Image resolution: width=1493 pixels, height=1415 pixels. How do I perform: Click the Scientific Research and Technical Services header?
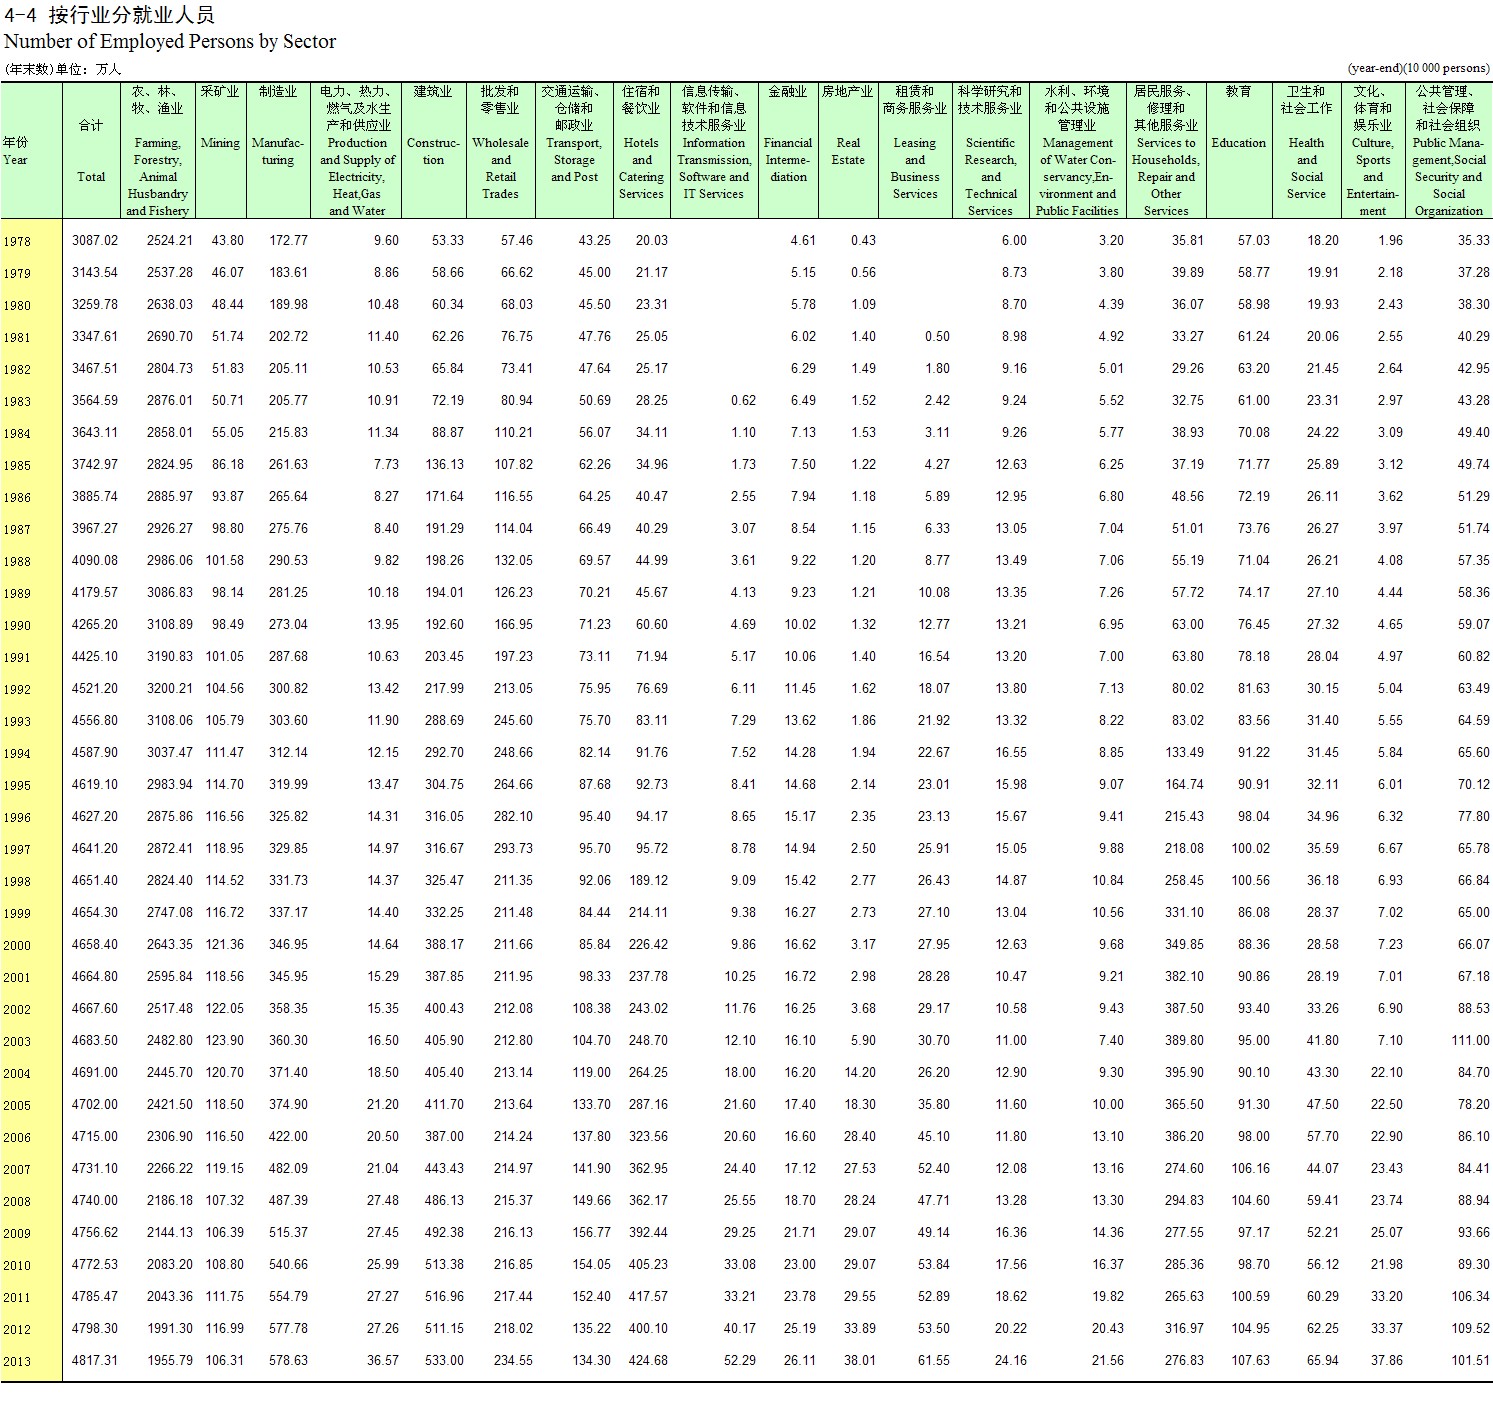pos(990,151)
